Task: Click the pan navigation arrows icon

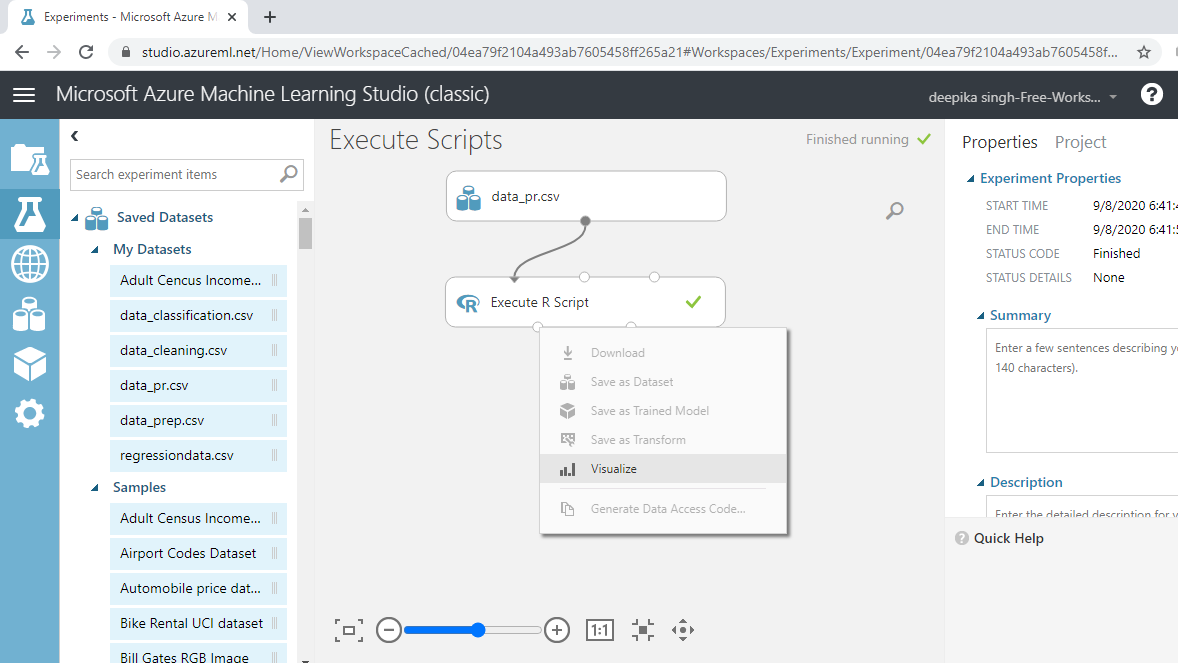Action: click(x=683, y=630)
